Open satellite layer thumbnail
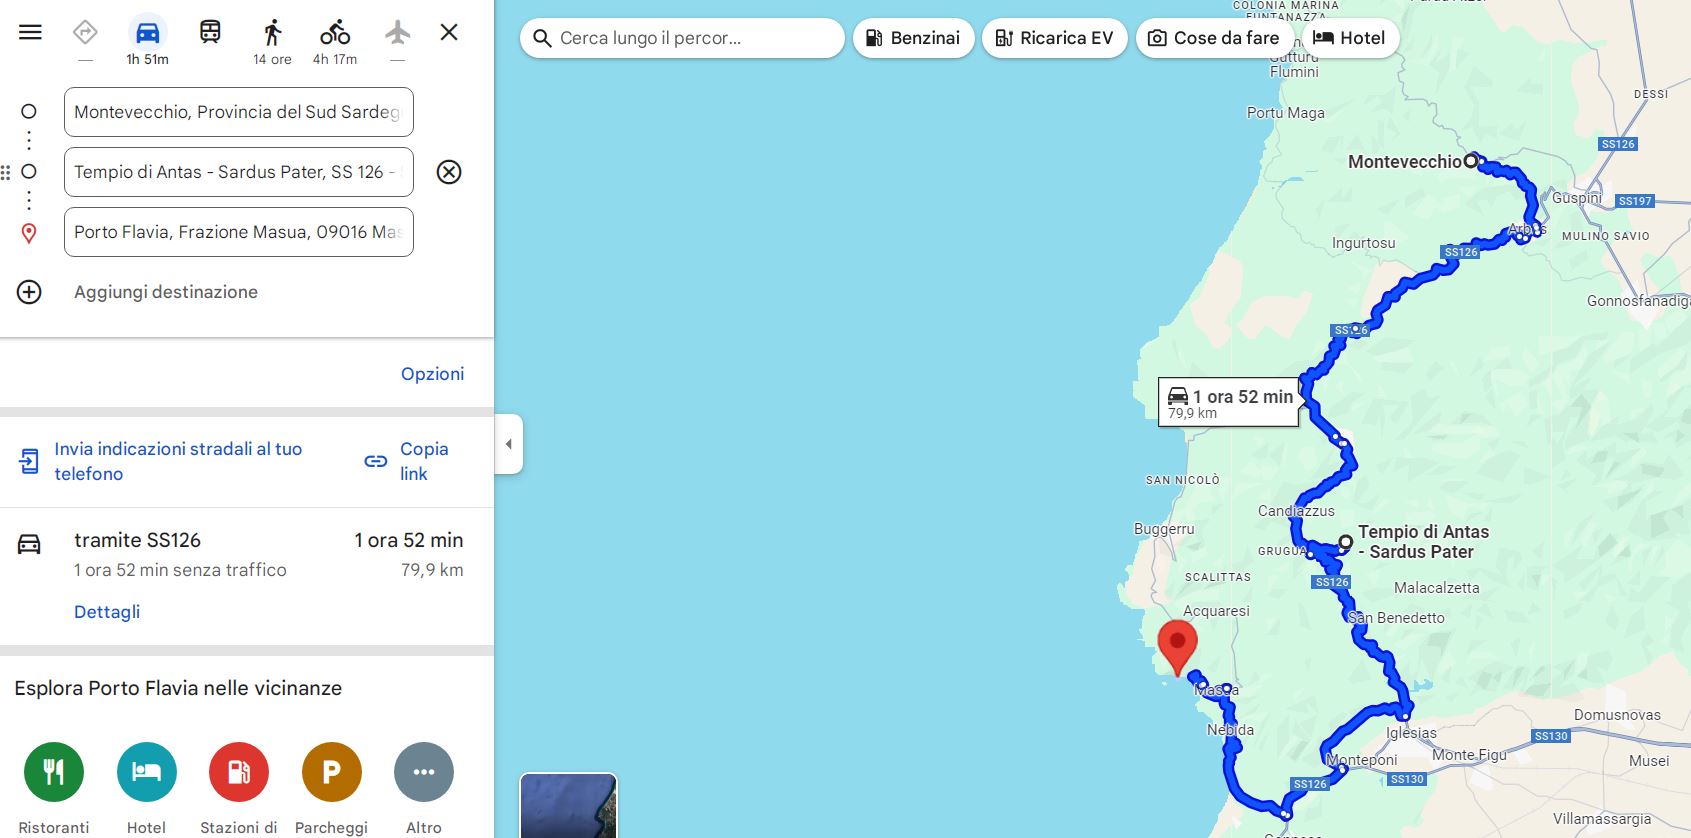The image size is (1691, 838). tap(568, 805)
